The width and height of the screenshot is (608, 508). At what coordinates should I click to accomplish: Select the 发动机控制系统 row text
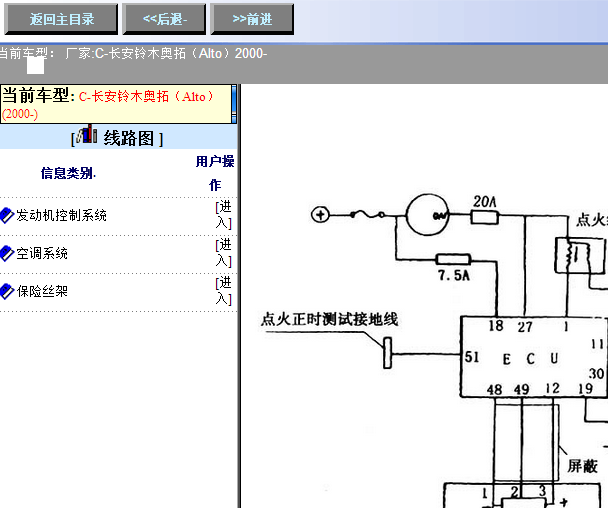click(61, 215)
